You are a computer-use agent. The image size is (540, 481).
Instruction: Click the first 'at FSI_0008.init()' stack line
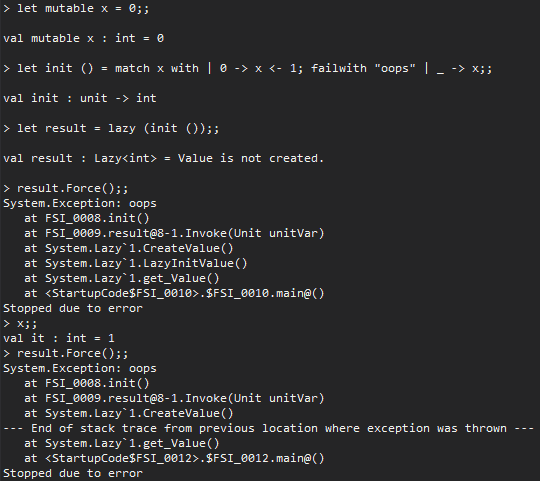[87, 218]
